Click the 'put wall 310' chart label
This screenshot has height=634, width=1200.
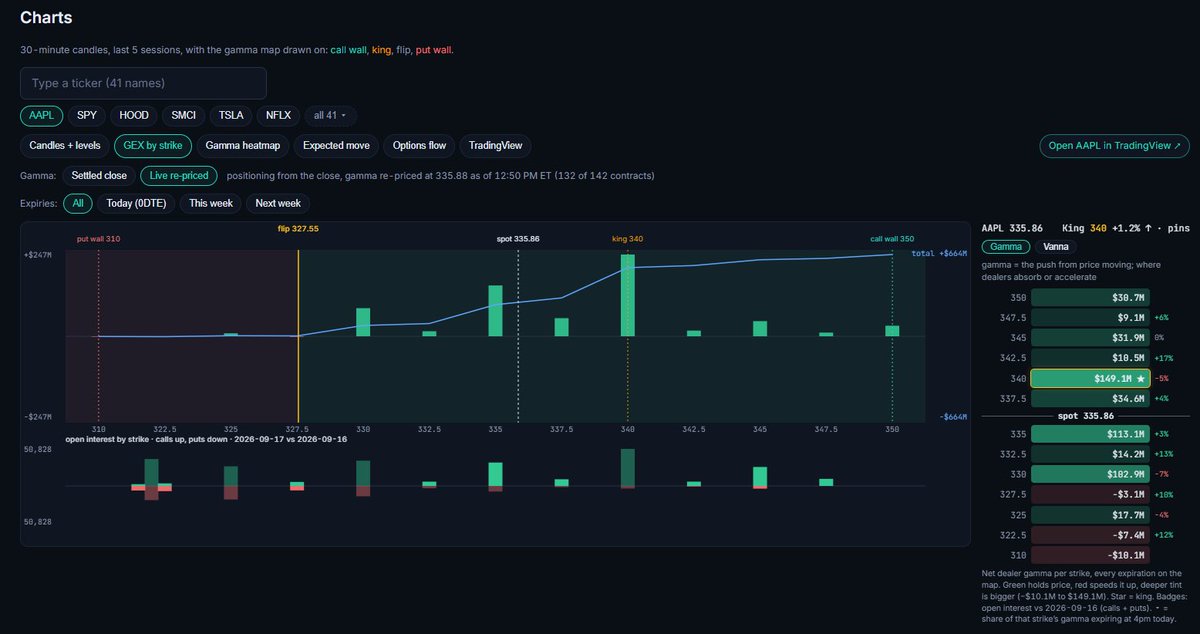click(99, 239)
